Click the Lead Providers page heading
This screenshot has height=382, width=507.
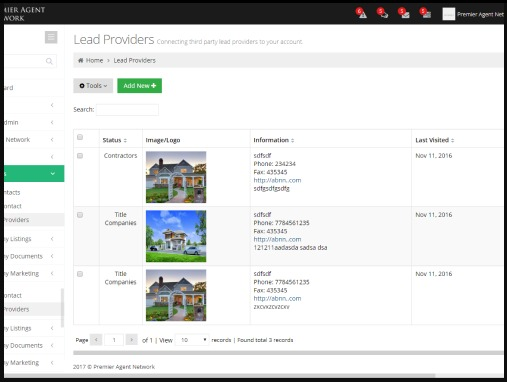(x=114, y=40)
